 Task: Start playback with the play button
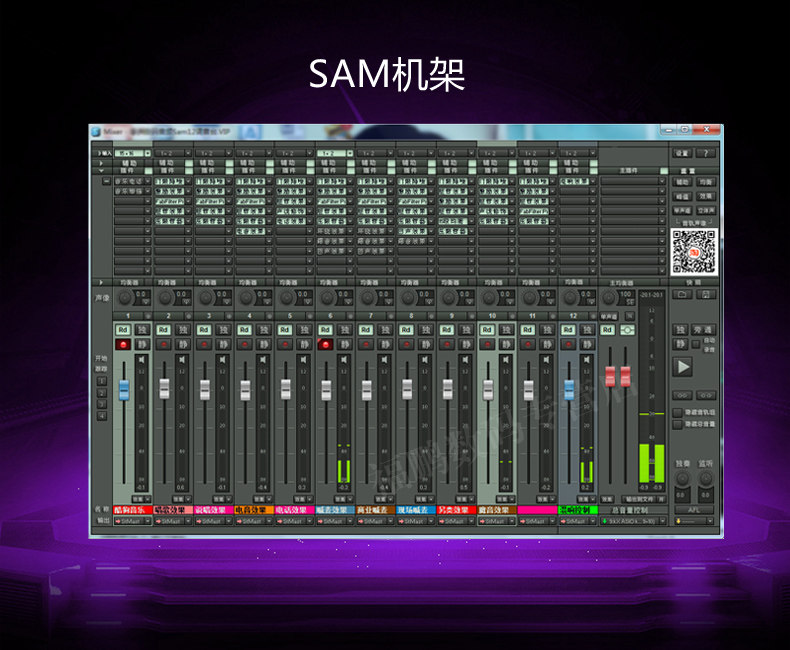[683, 366]
